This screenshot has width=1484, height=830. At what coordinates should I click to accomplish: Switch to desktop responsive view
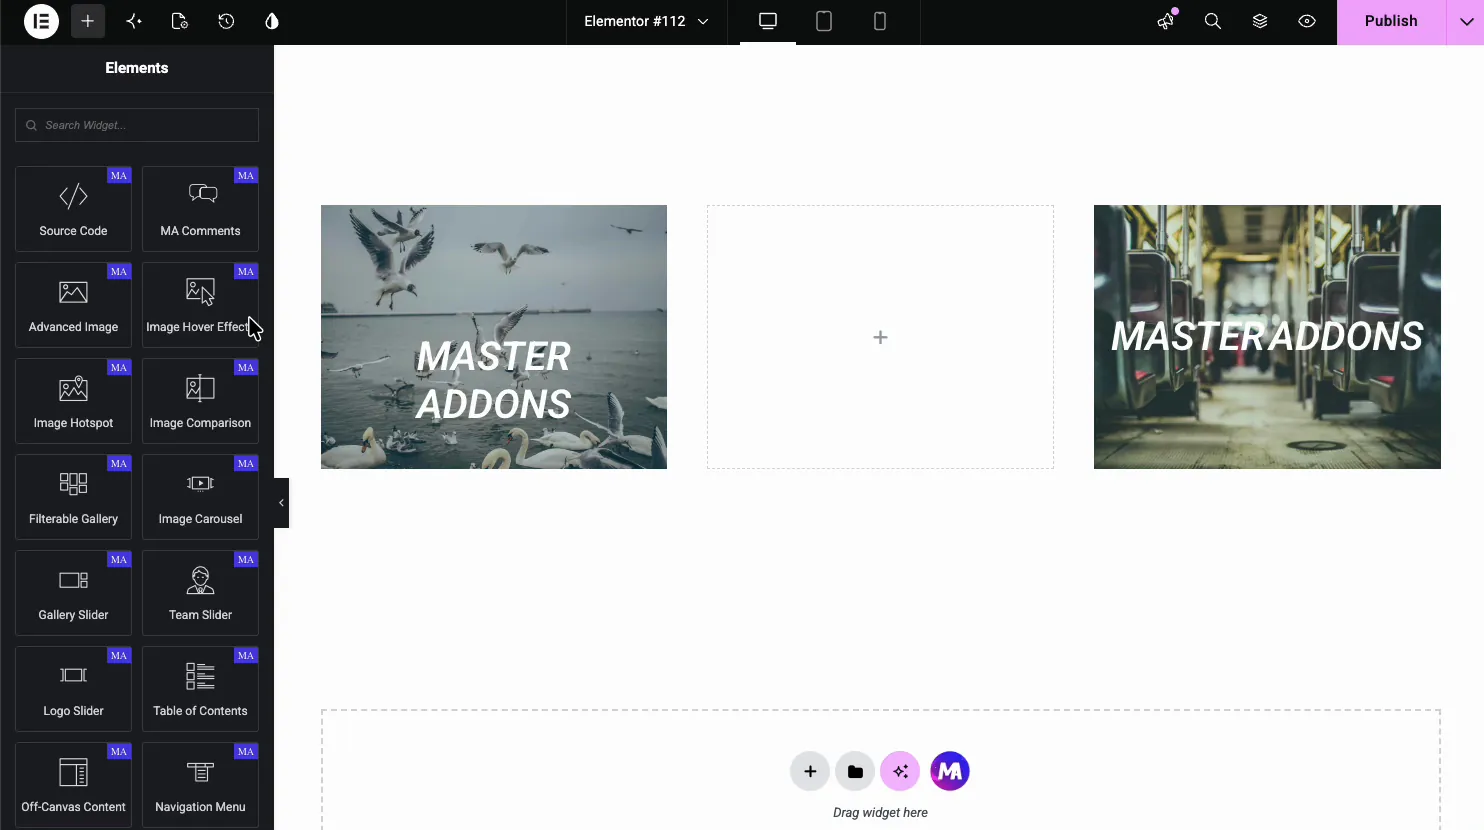pos(768,21)
